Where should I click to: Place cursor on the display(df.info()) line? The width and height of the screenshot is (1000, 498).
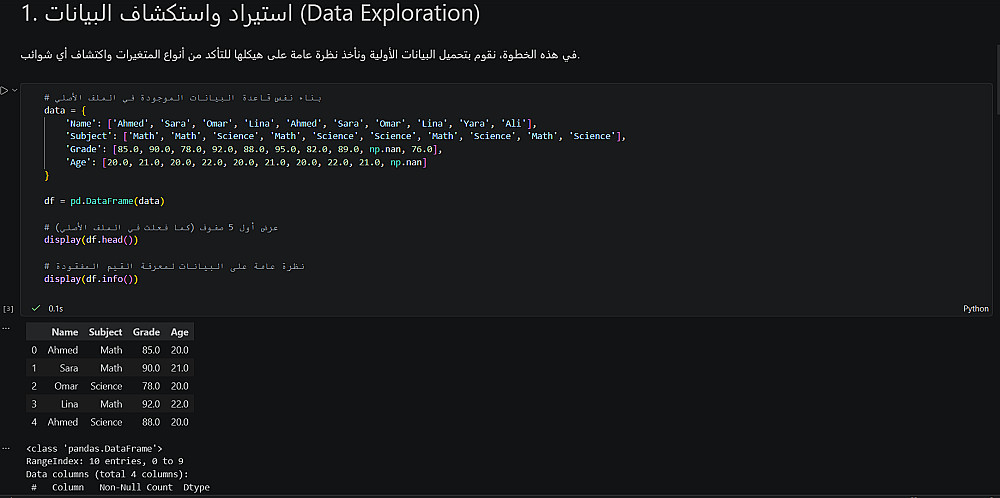[90, 279]
